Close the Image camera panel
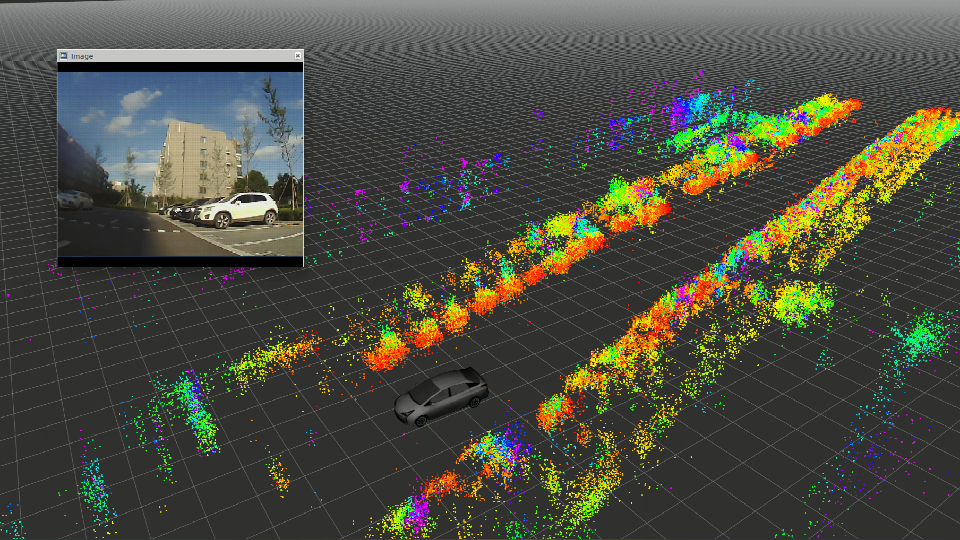Viewport: 960px width, 540px height. point(297,56)
